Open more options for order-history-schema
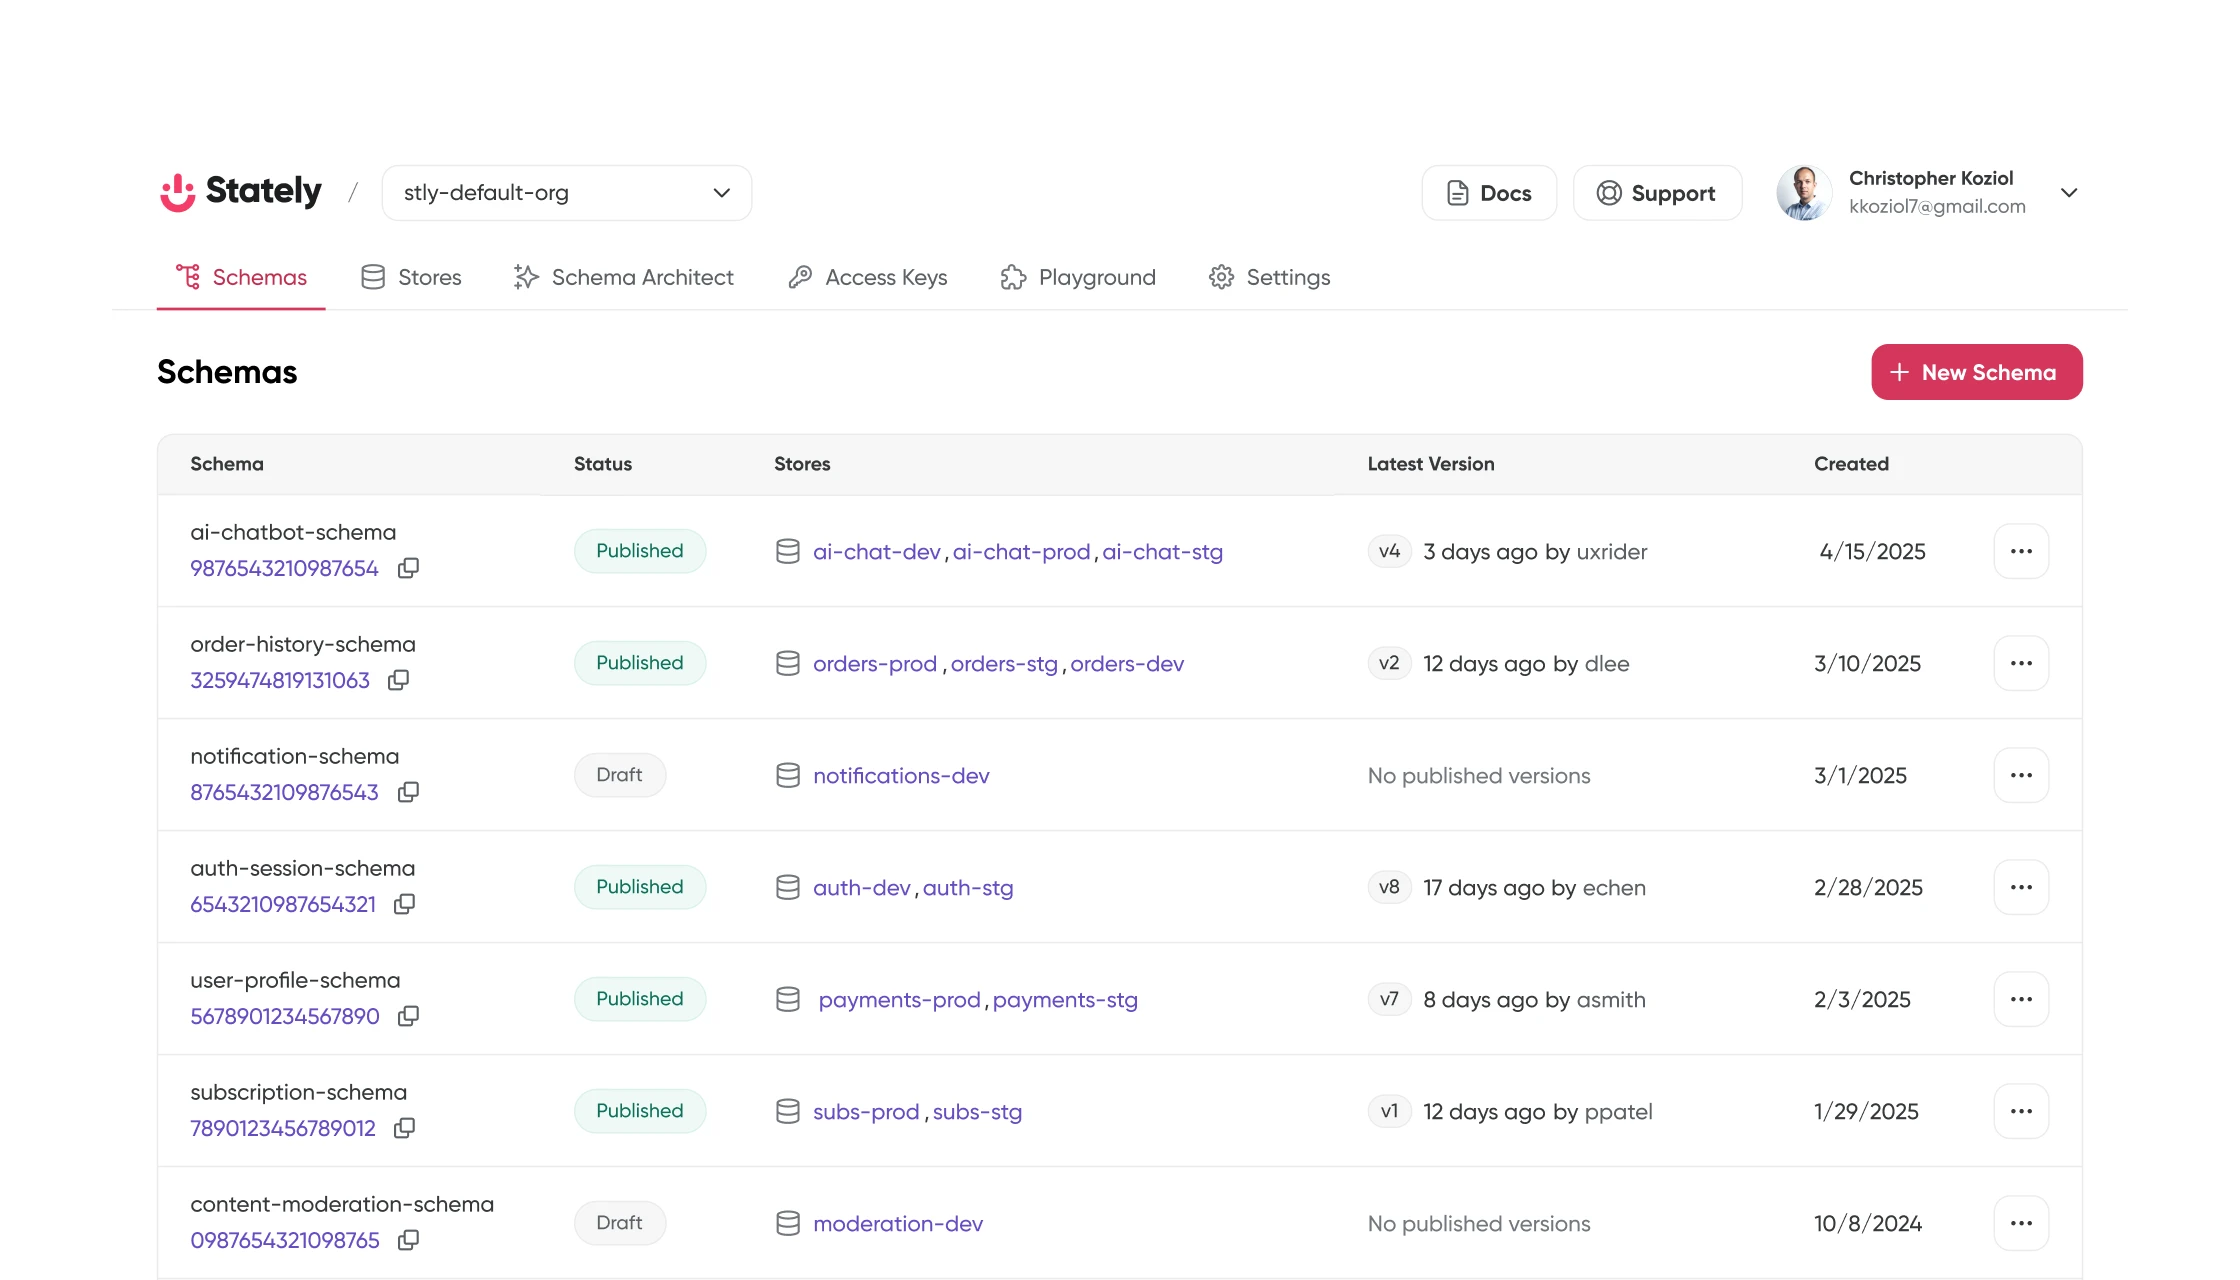Screen dimensions: 2240x1280 [2021, 663]
